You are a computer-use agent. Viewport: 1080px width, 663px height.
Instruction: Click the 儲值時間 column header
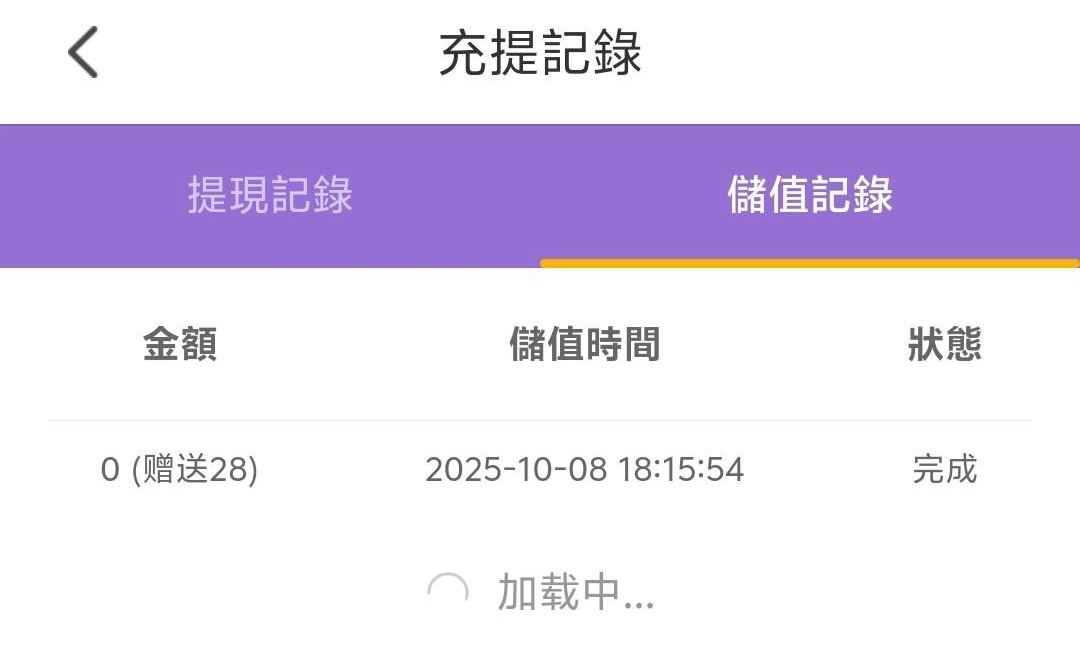585,345
